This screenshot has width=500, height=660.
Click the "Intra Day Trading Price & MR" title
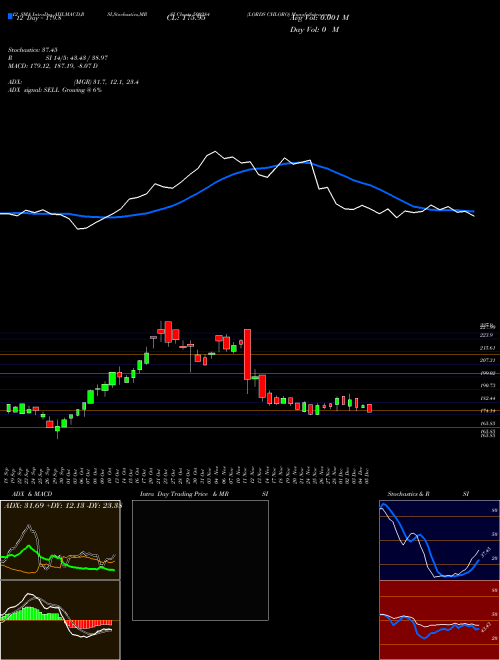point(184,494)
